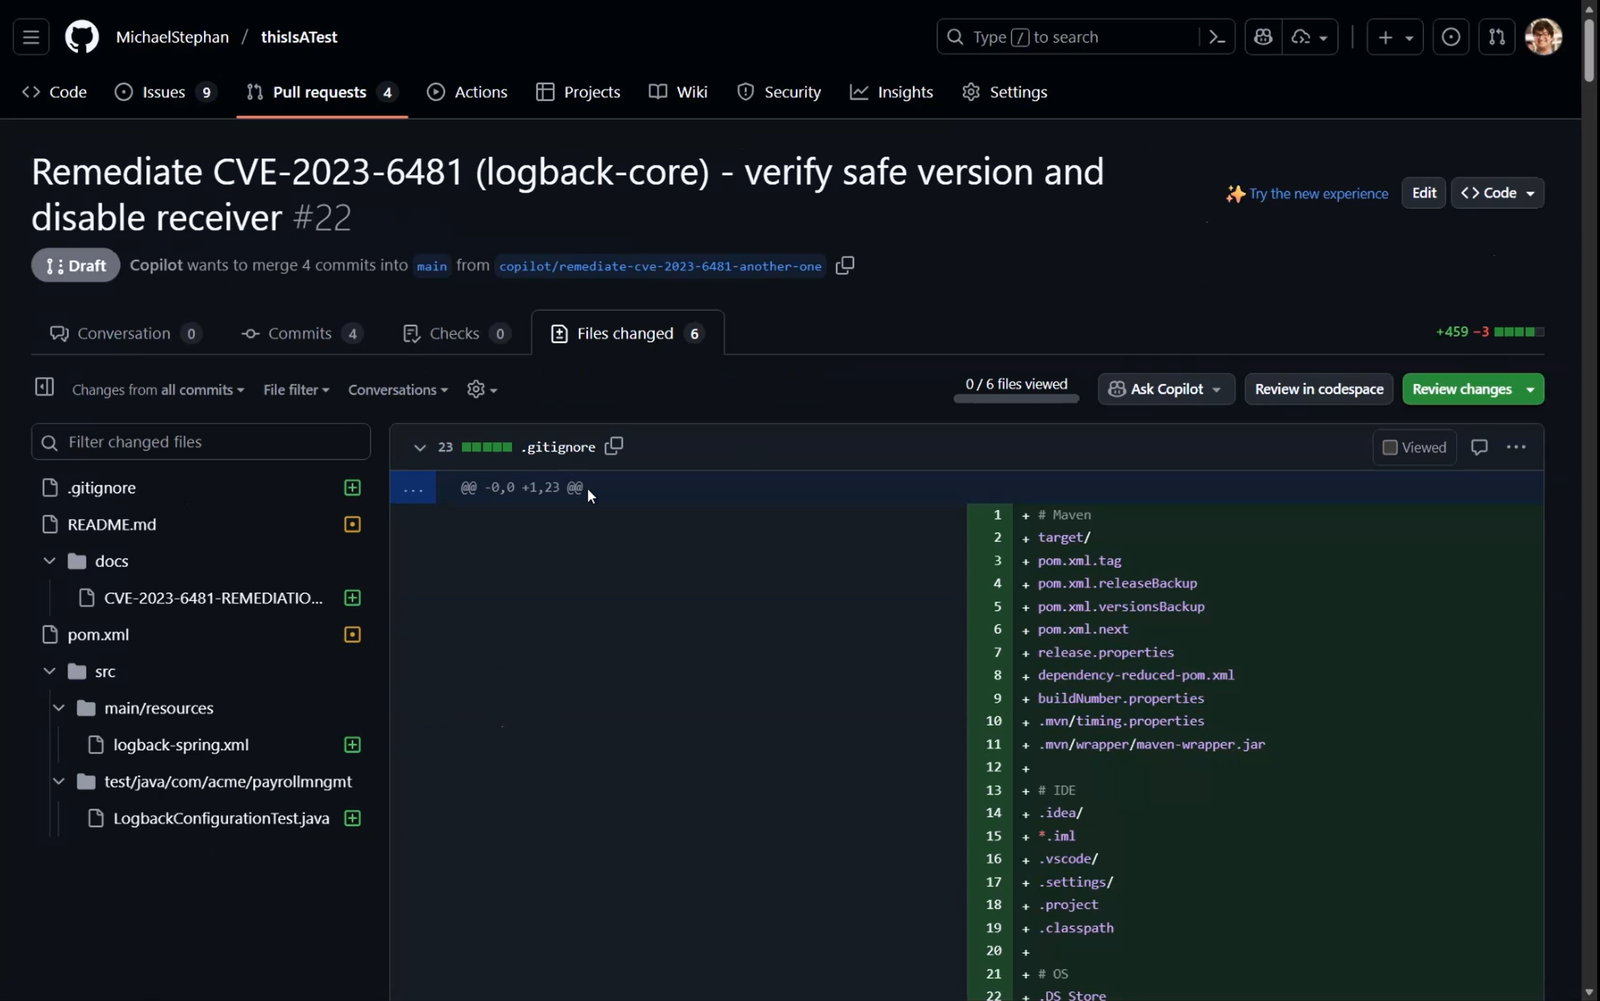Image resolution: width=1600 pixels, height=1001 pixels.
Task: Click the Edit title button
Action: (x=1424, y=193)
